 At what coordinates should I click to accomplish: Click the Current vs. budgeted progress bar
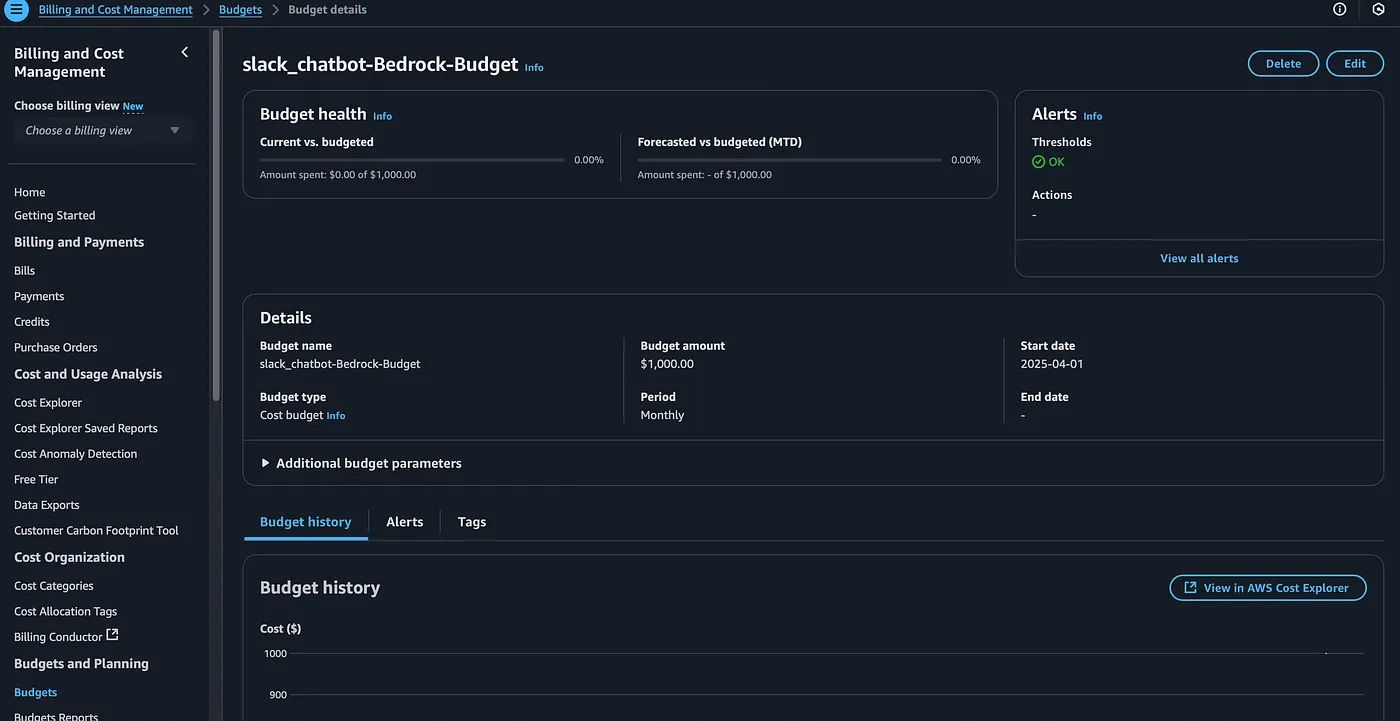pos(413,160)
